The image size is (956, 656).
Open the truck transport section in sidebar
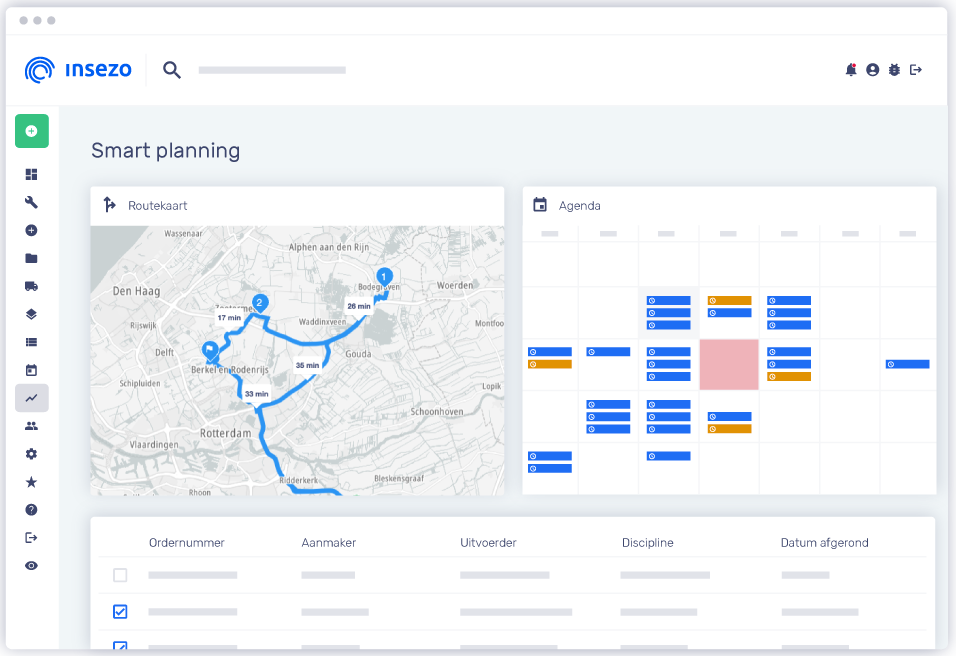31,286
